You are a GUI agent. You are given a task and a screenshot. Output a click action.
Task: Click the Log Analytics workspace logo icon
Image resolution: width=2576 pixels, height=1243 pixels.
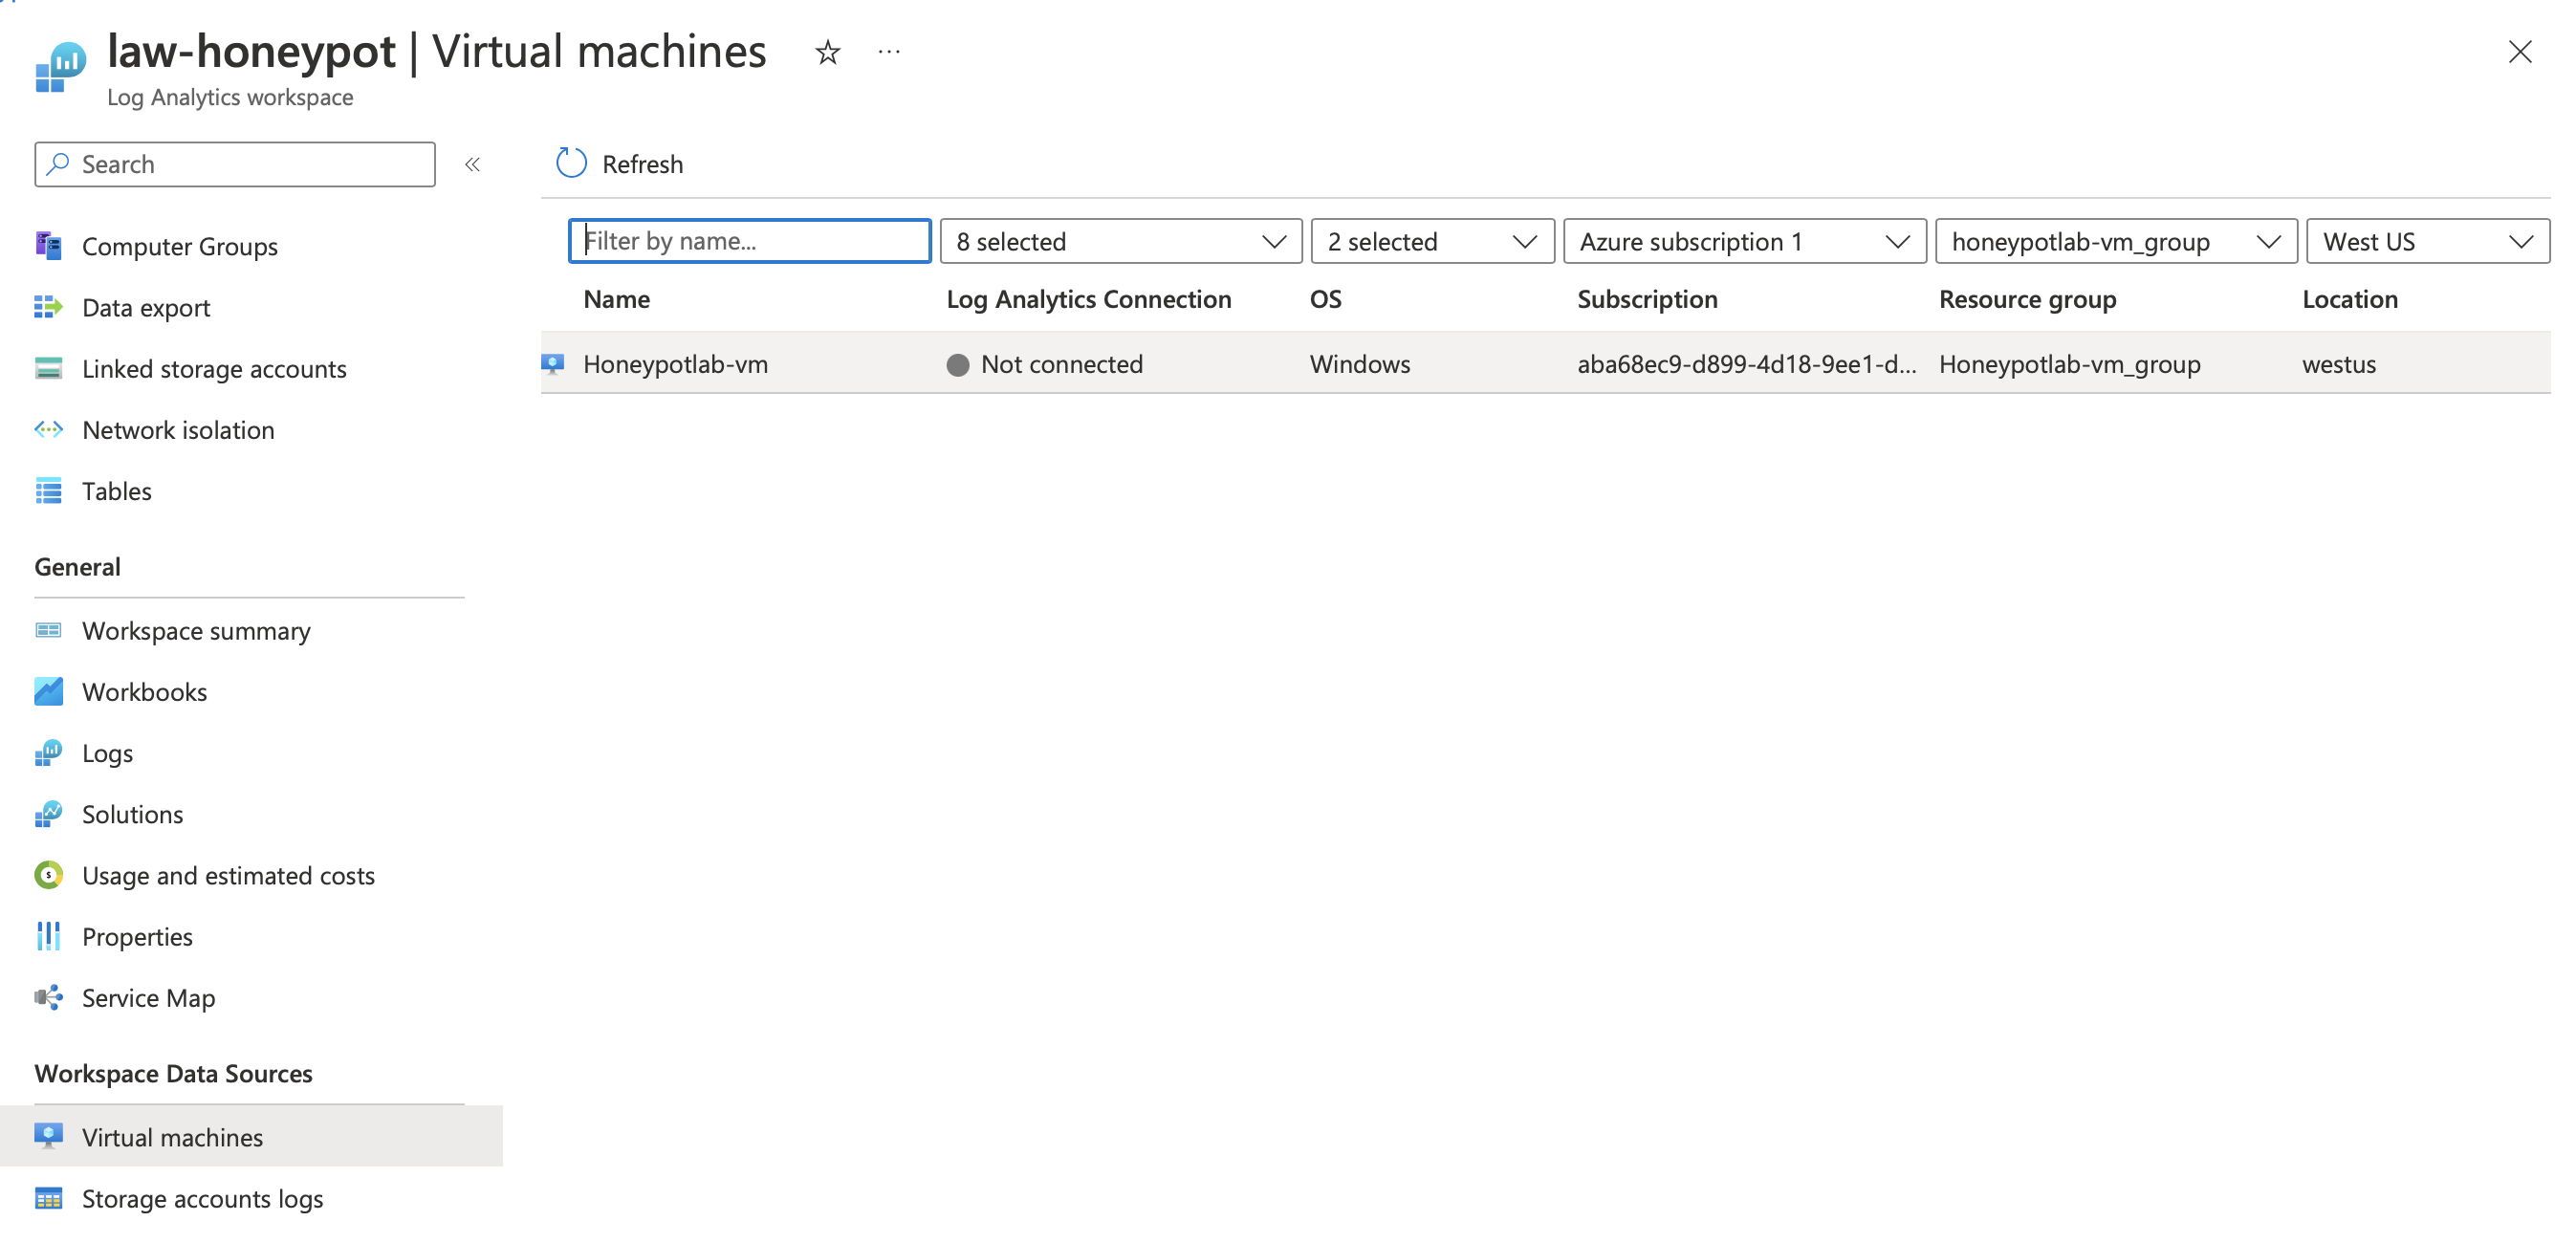click(x=60, y=66)
